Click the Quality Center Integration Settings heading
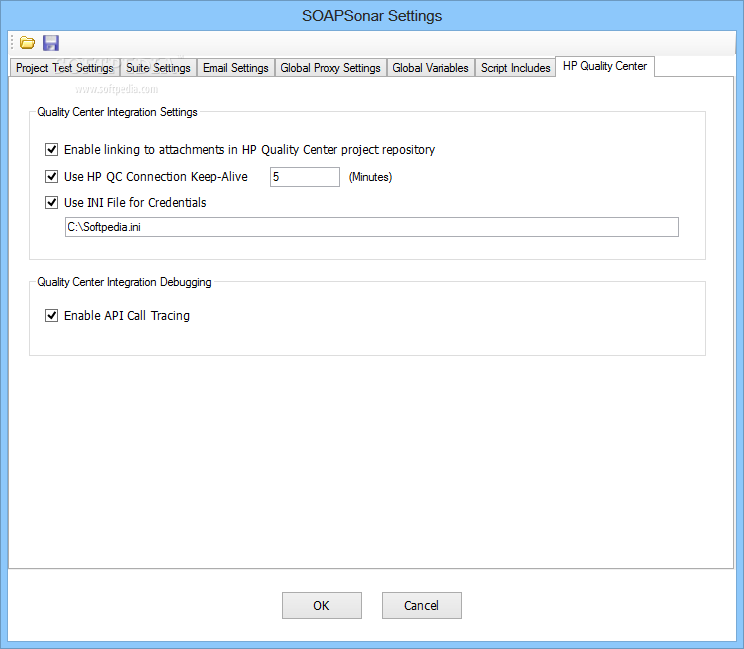The width and height of the screenshot is (744, 649). click(117, 112)
